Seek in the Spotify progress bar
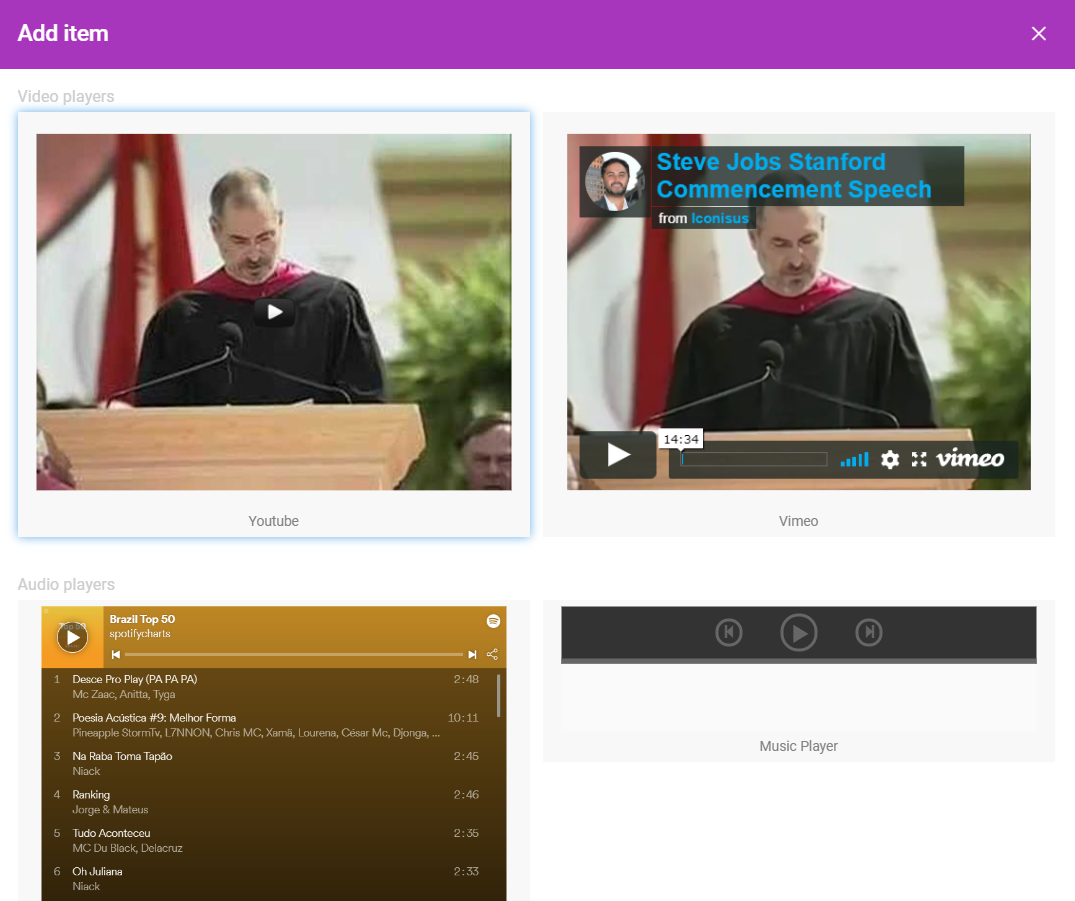Viewport: 1075px width, 901px height. (294, 655)
